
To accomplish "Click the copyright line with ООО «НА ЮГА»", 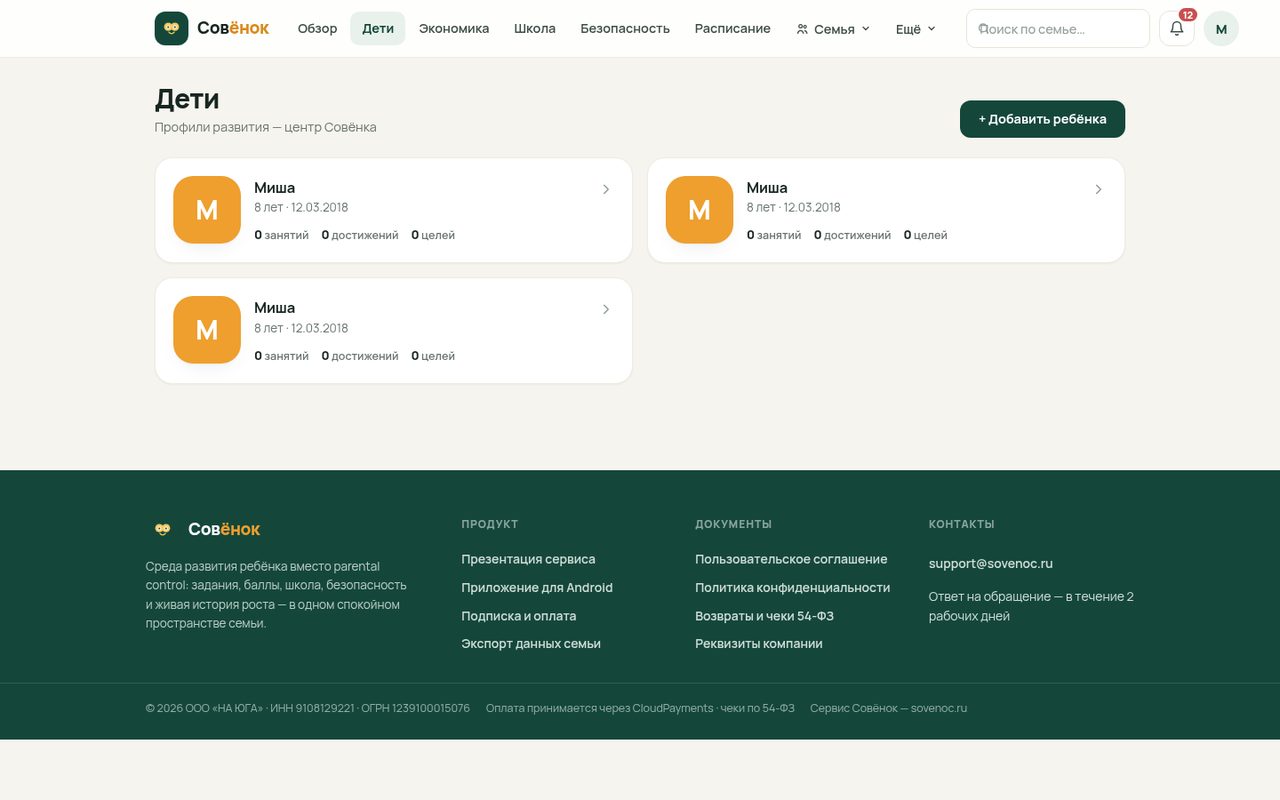I will coord(308,708).
